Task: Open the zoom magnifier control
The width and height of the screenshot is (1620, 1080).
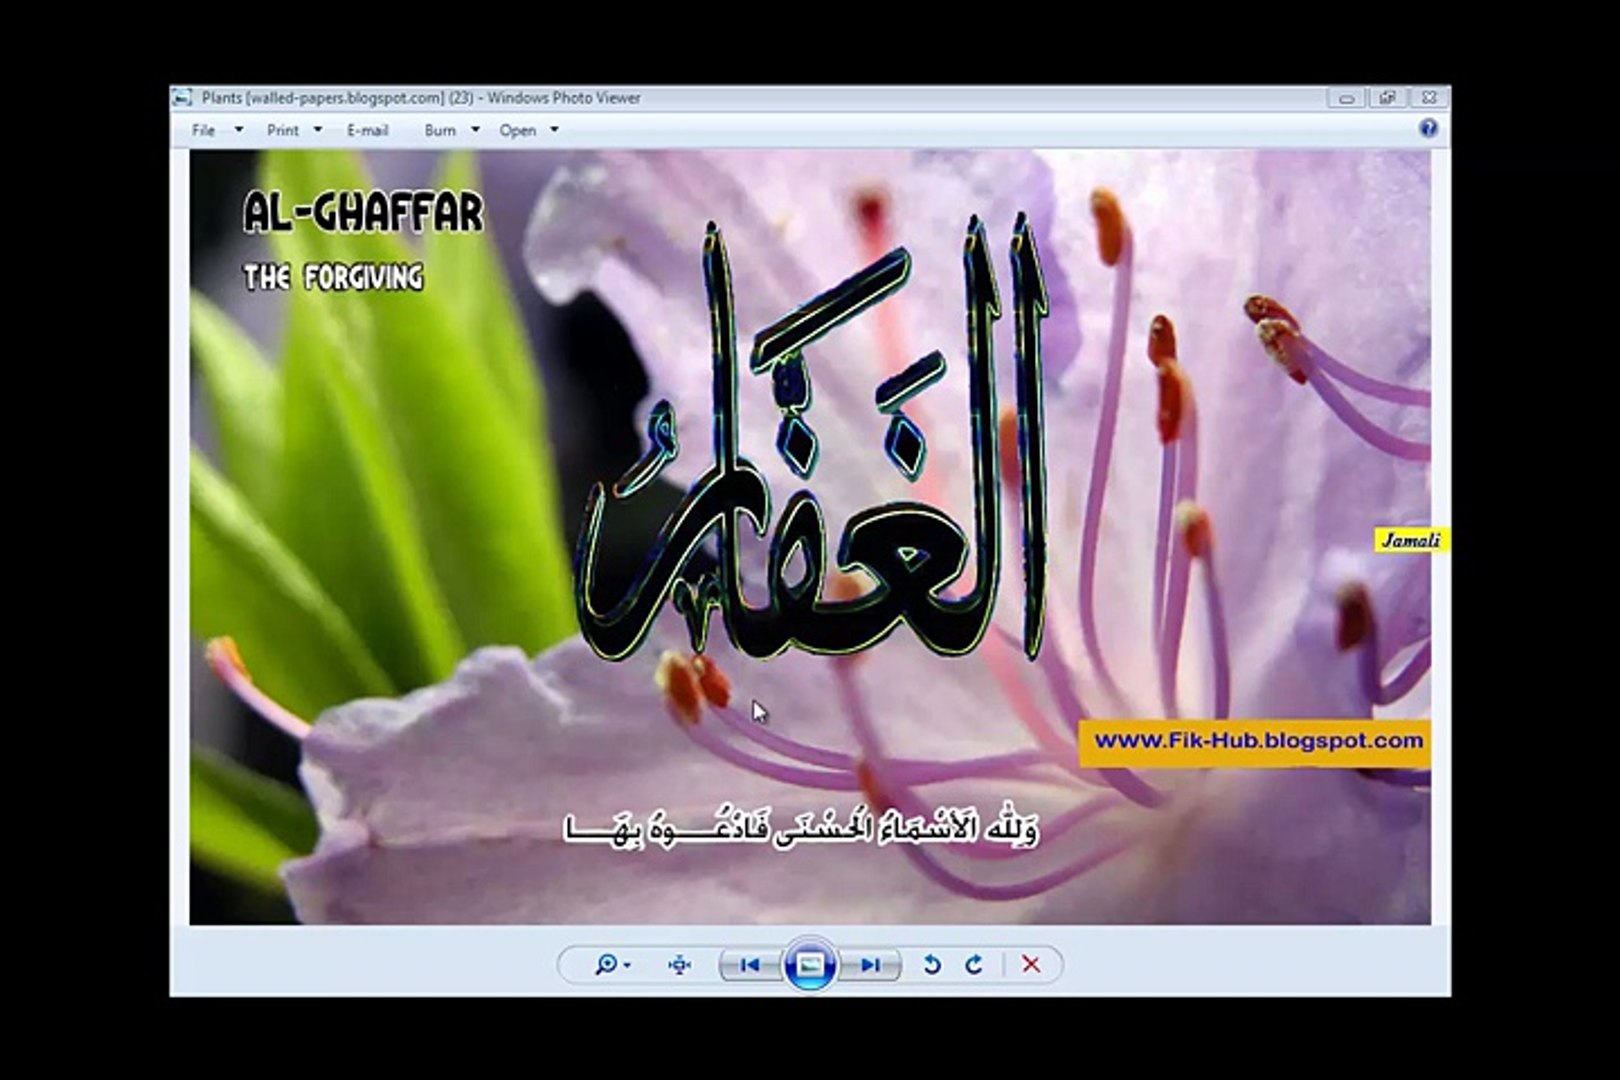Action: tap(605, 965)
